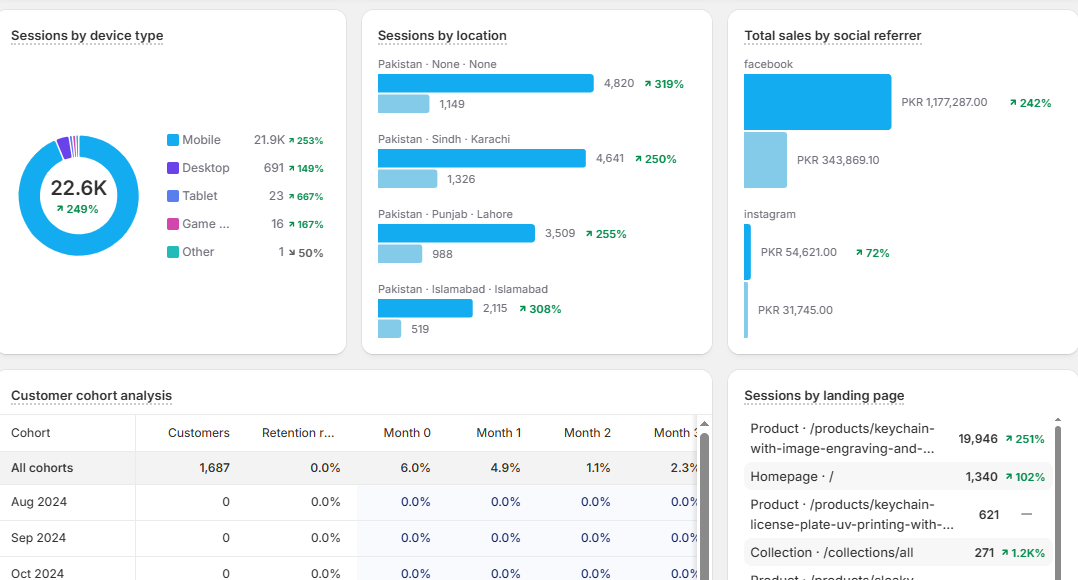This screenshot has width=1078, height=580.
Task: Click the Tablet legend color swatch
Action: coord(173,196)
